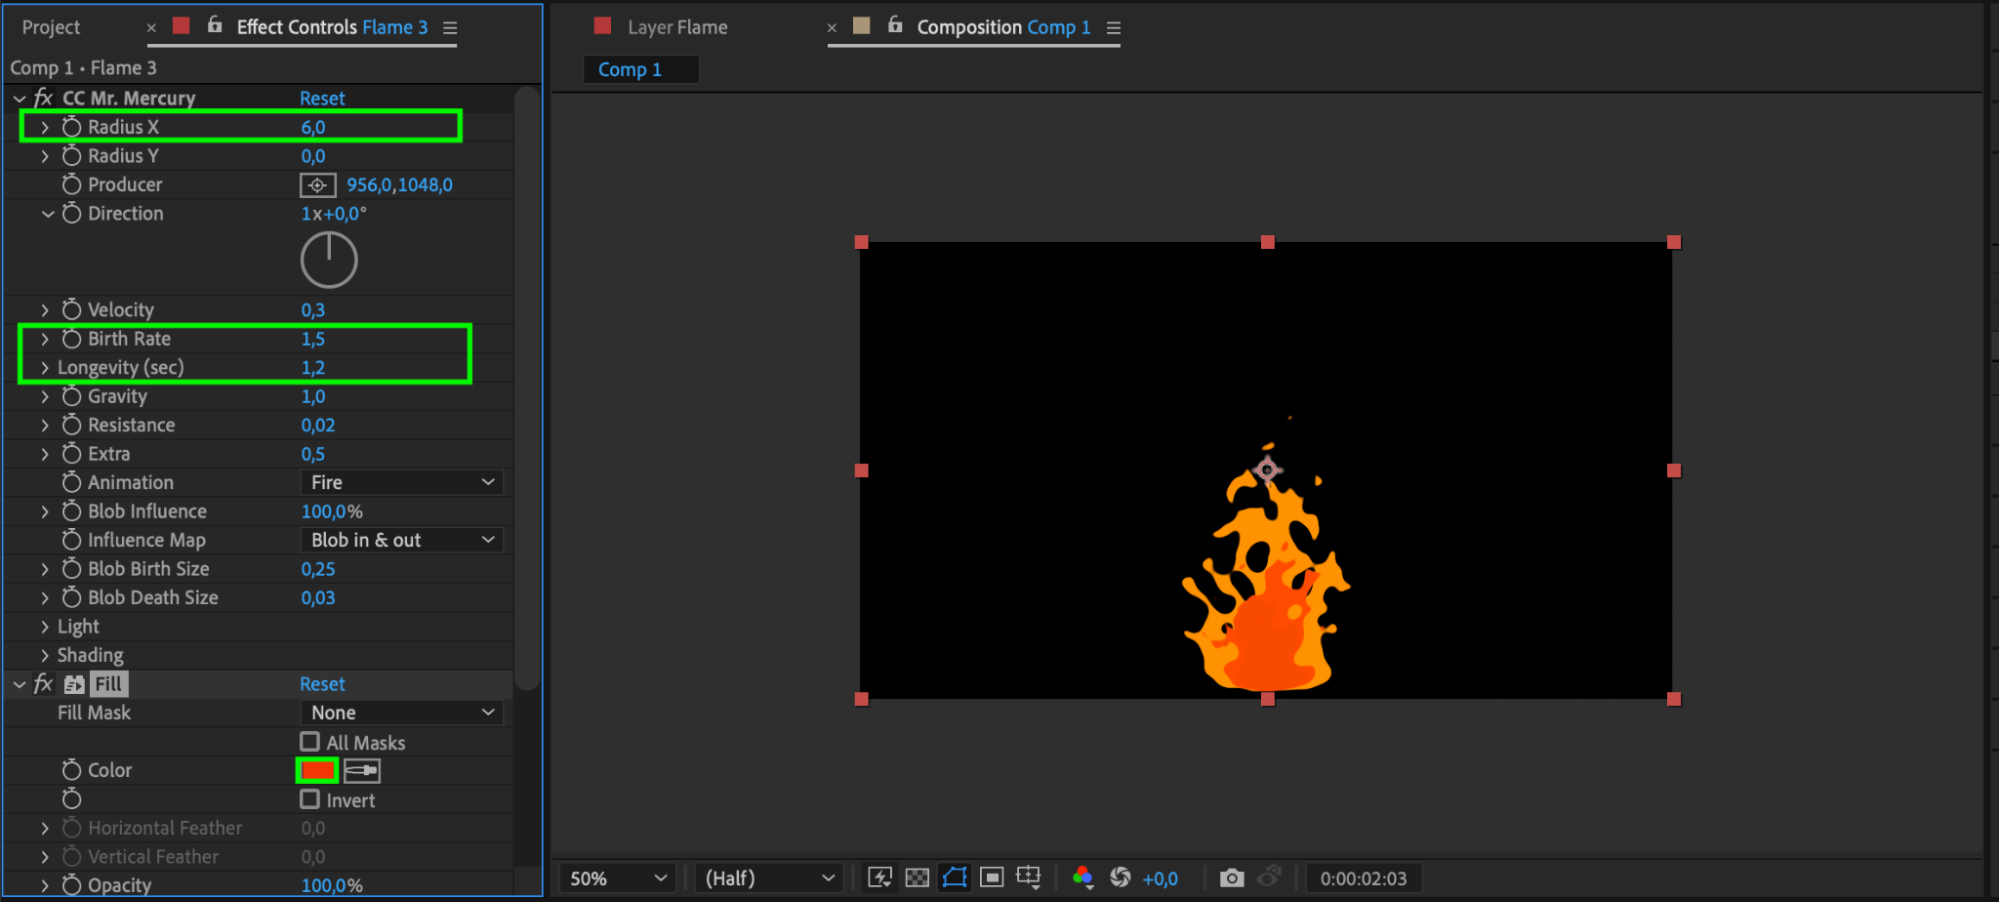This screenshot has height=902, width=1999.
Task: Switch to the Layer Flame tab
Action: click(677, 28)
